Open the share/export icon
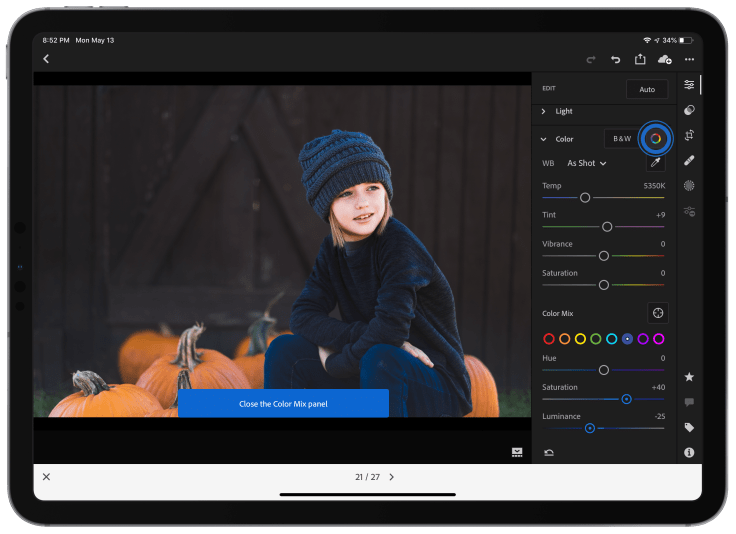This screenshot has height=534, width=736. pos(640,59)
